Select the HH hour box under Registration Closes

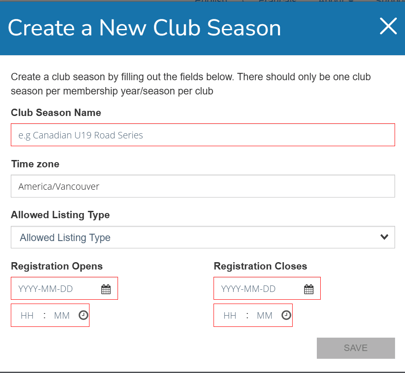[x=230, y=315]
